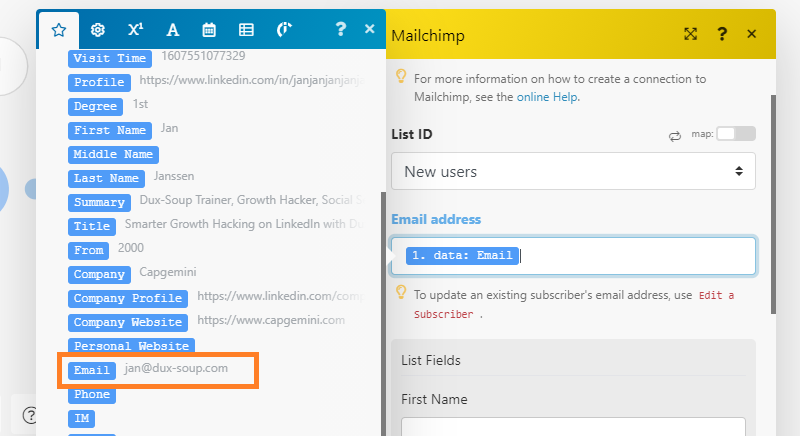Insert the Personal Website variable
Screen dimensions: 800x436
[x=131, y=346]
